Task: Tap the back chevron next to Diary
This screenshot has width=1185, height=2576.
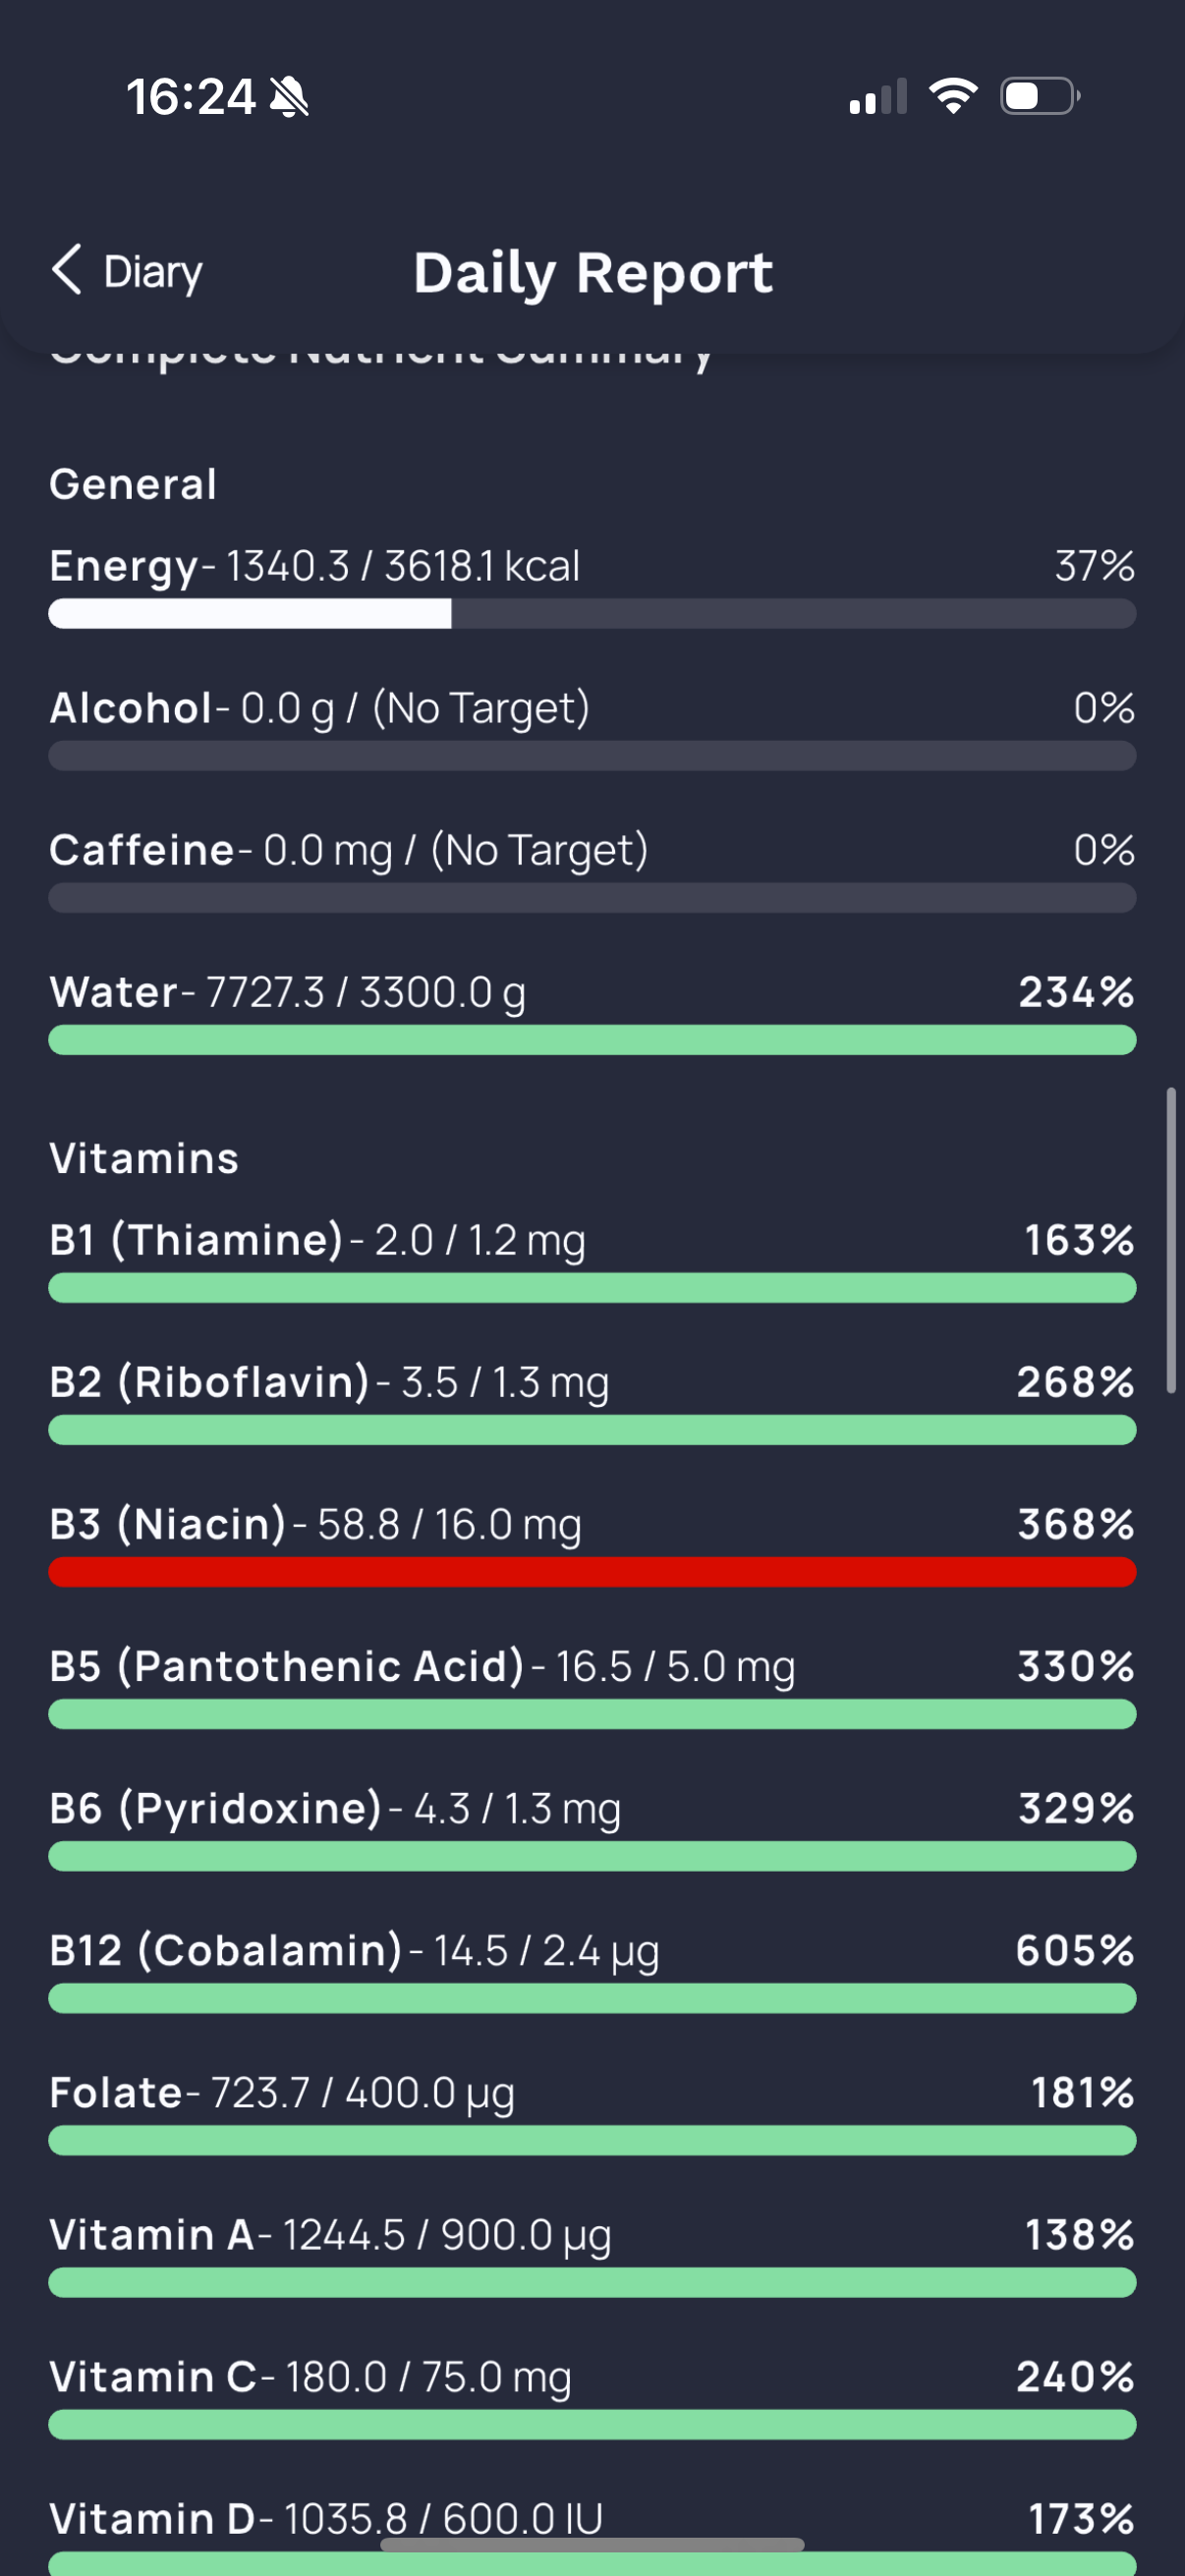Action: coord(66,270)
